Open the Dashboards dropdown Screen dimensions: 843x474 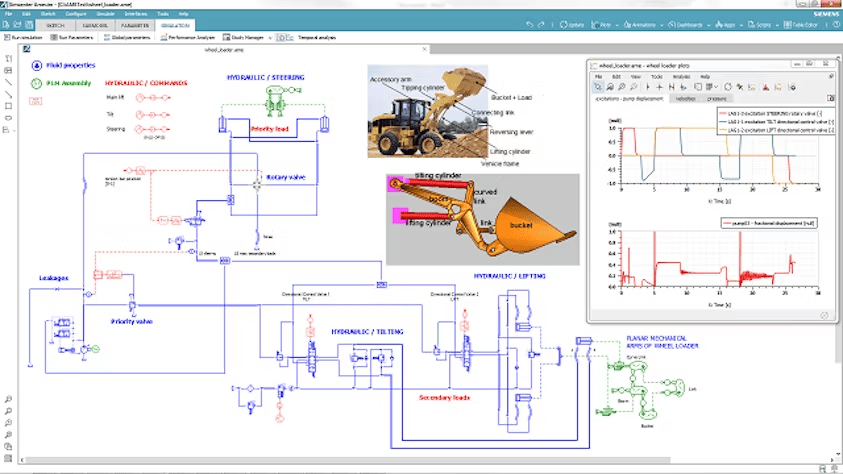point(698,23)
